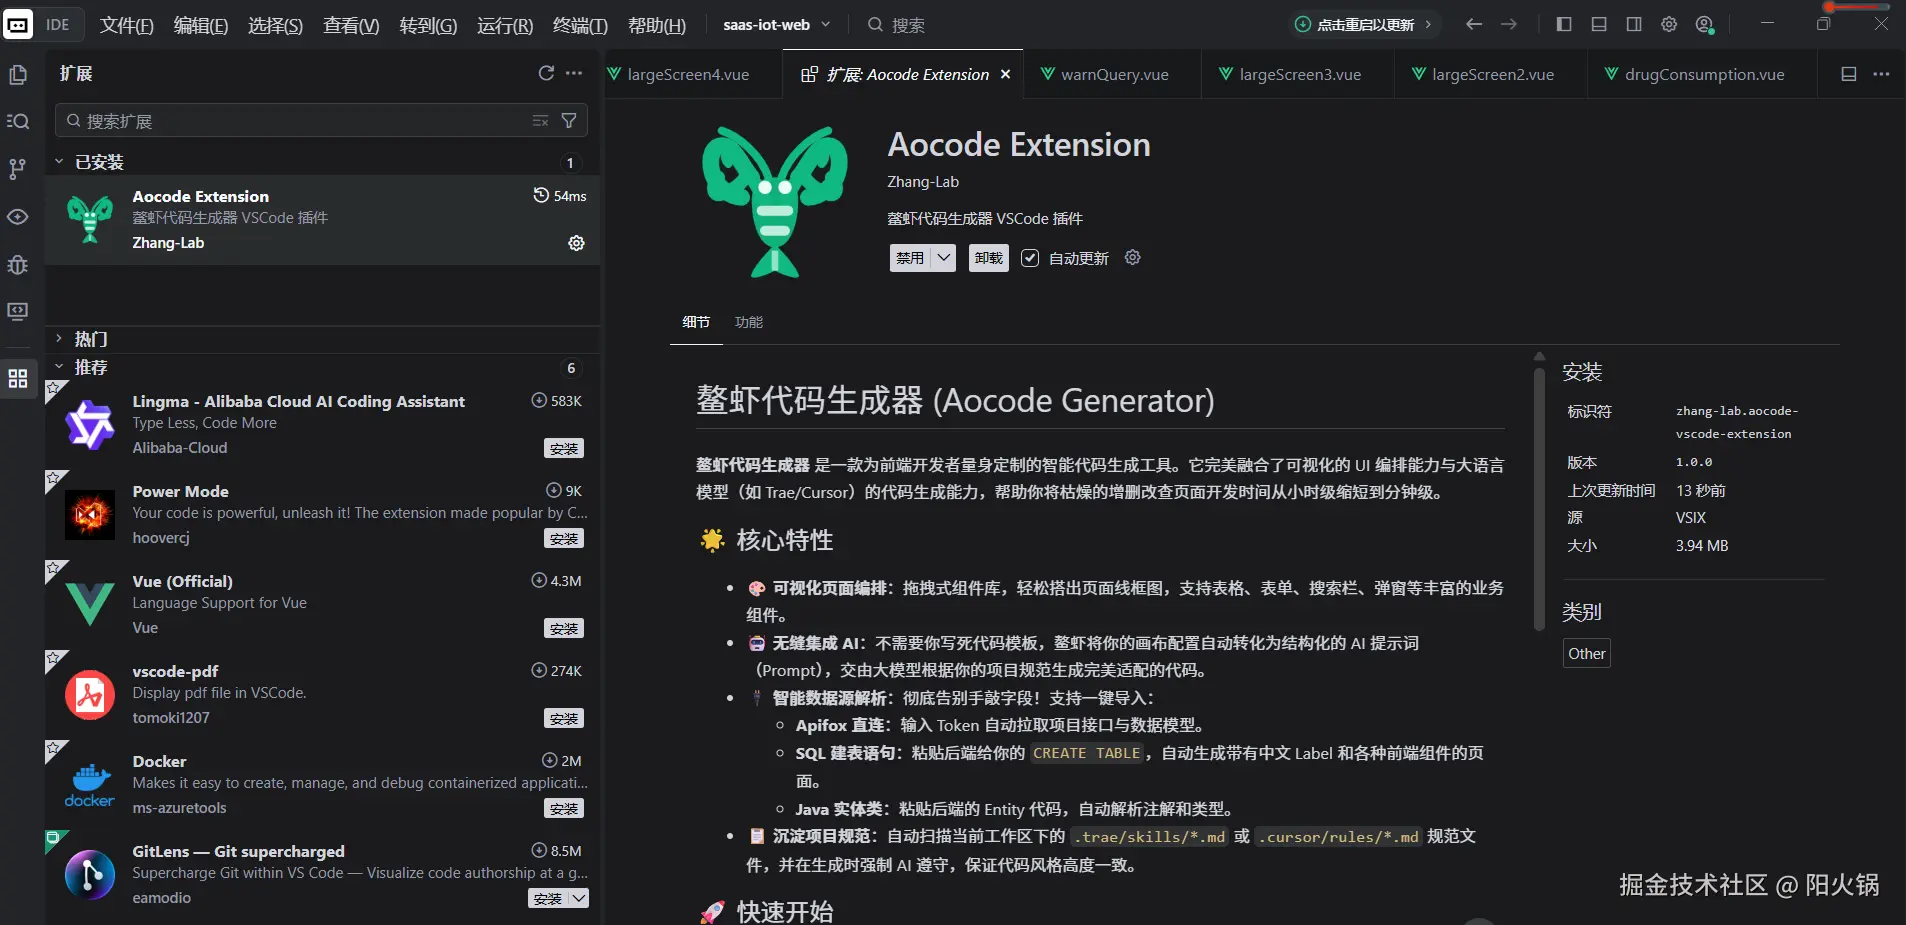Open the Run menu

click(505, 25)
